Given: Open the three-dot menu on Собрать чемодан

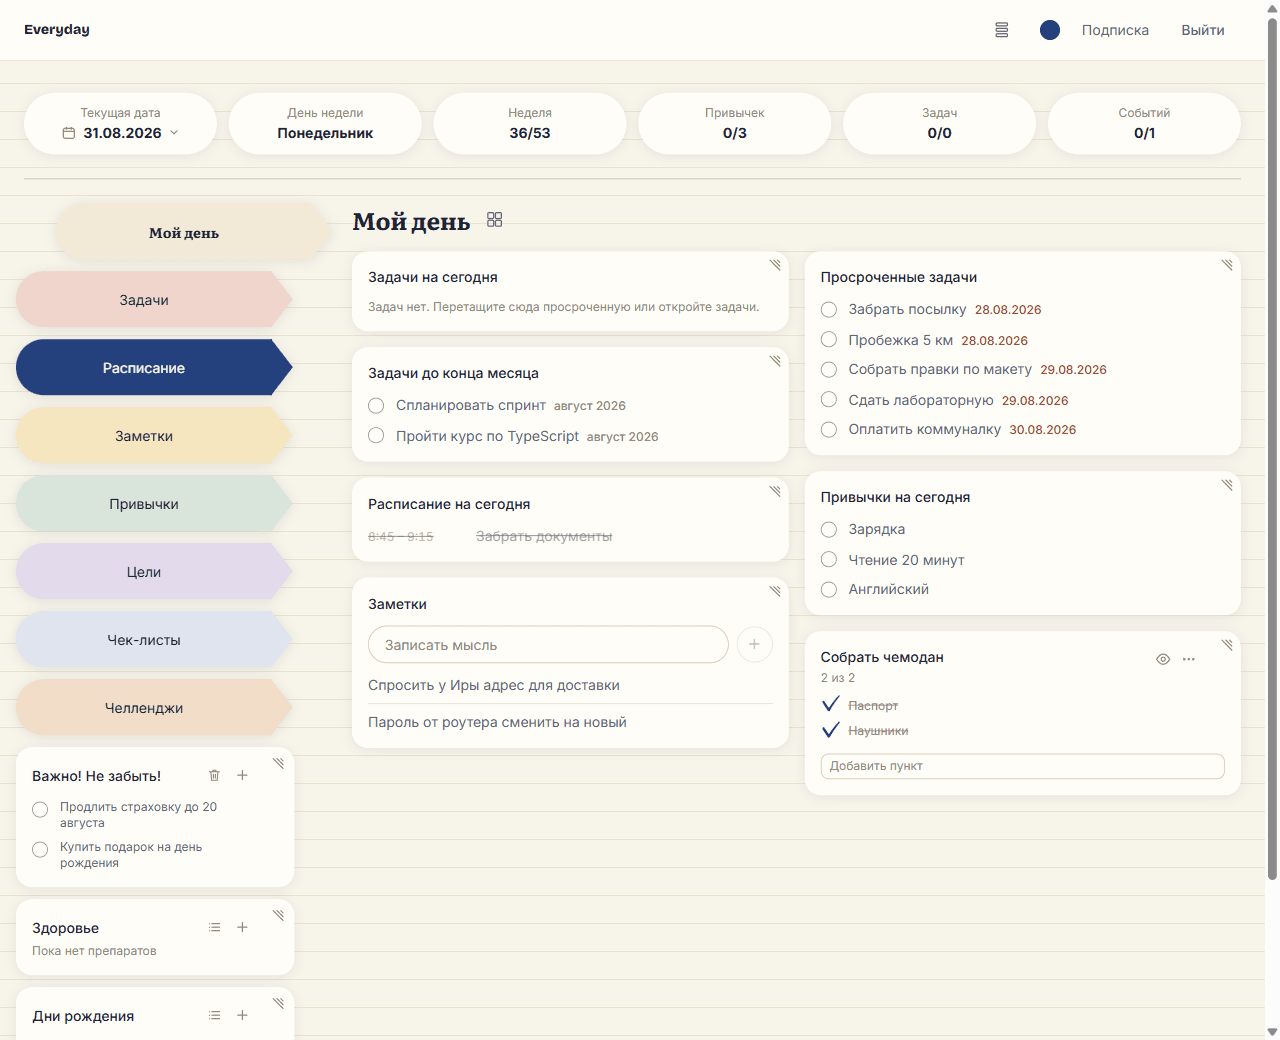Looking at the screenshot, I should coord(1188,659).
